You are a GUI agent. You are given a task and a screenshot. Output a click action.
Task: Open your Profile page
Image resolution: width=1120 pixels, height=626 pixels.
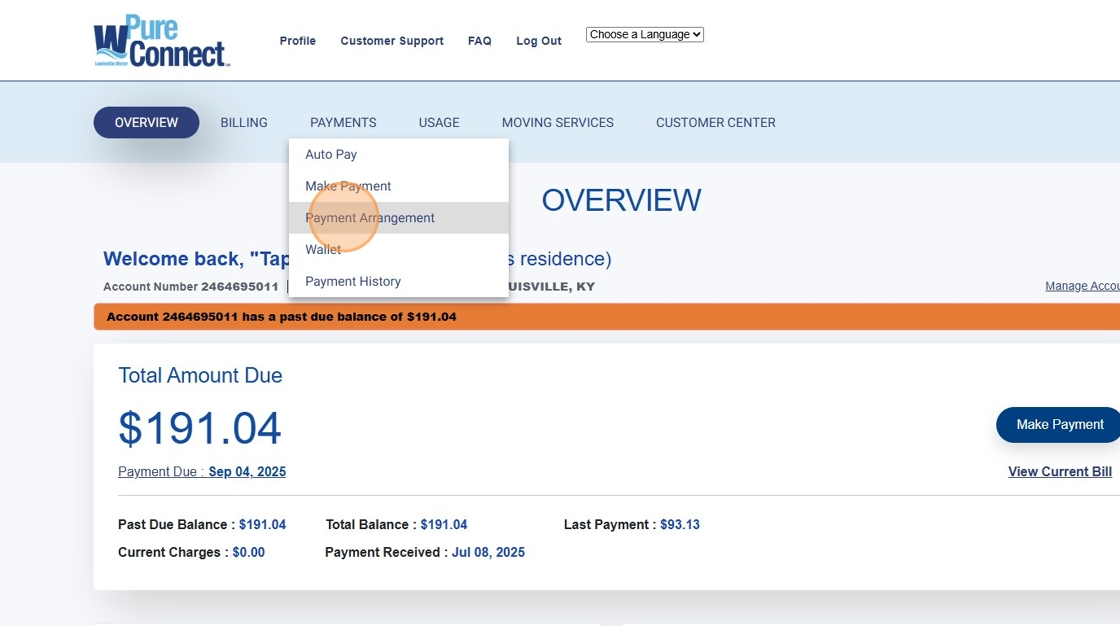(x=297, y=41)
